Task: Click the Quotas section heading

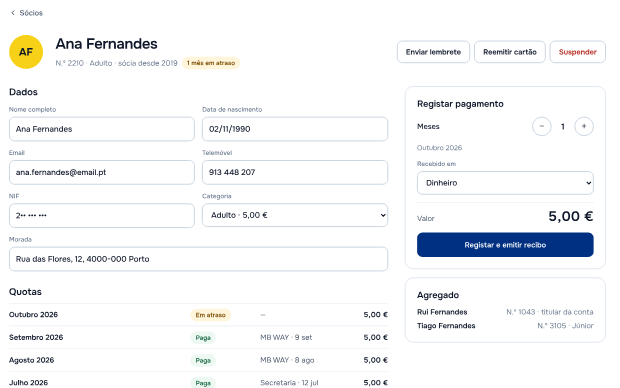Action: [x=25, y=292]
